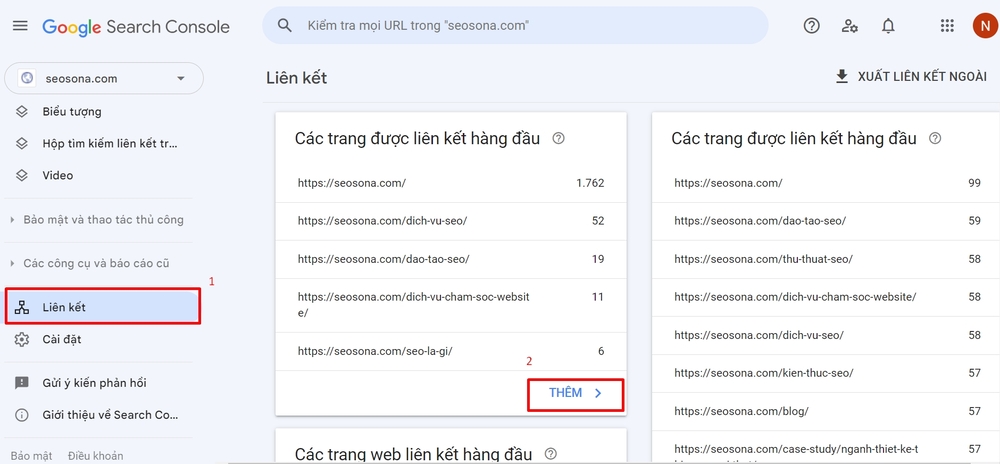1000x464 pixels.
Task: Select right card dich-vu-seo row with 58
Action: pos(826,335)
